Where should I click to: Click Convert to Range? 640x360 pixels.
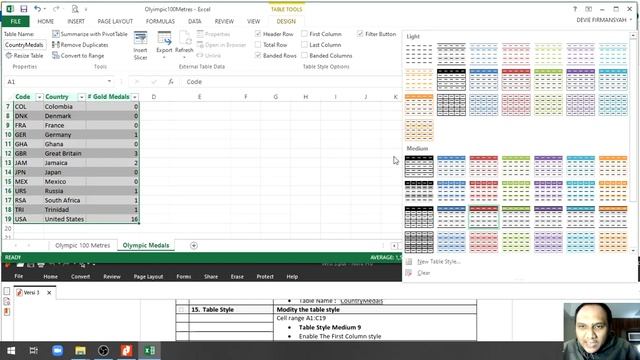tap(78, 56)
